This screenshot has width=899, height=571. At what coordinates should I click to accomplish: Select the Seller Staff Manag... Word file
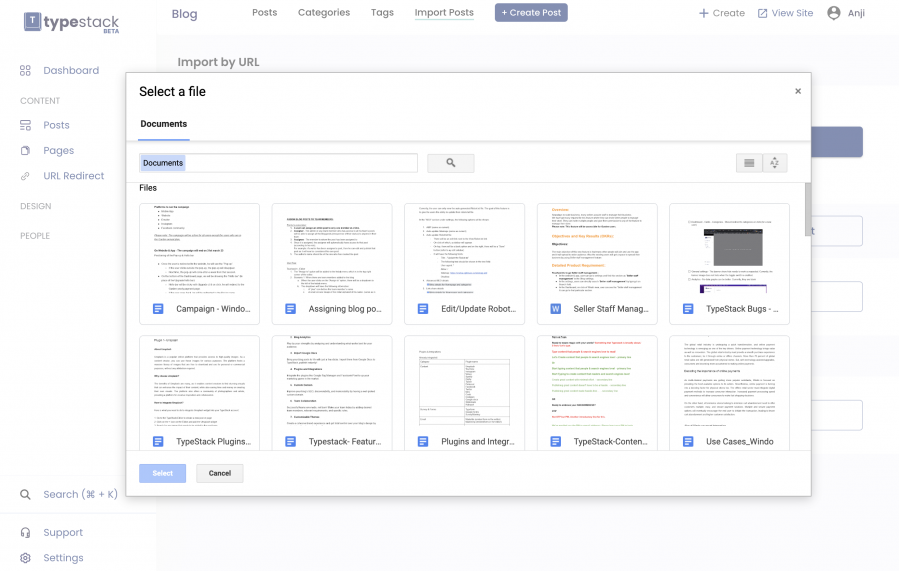point(597,264)
